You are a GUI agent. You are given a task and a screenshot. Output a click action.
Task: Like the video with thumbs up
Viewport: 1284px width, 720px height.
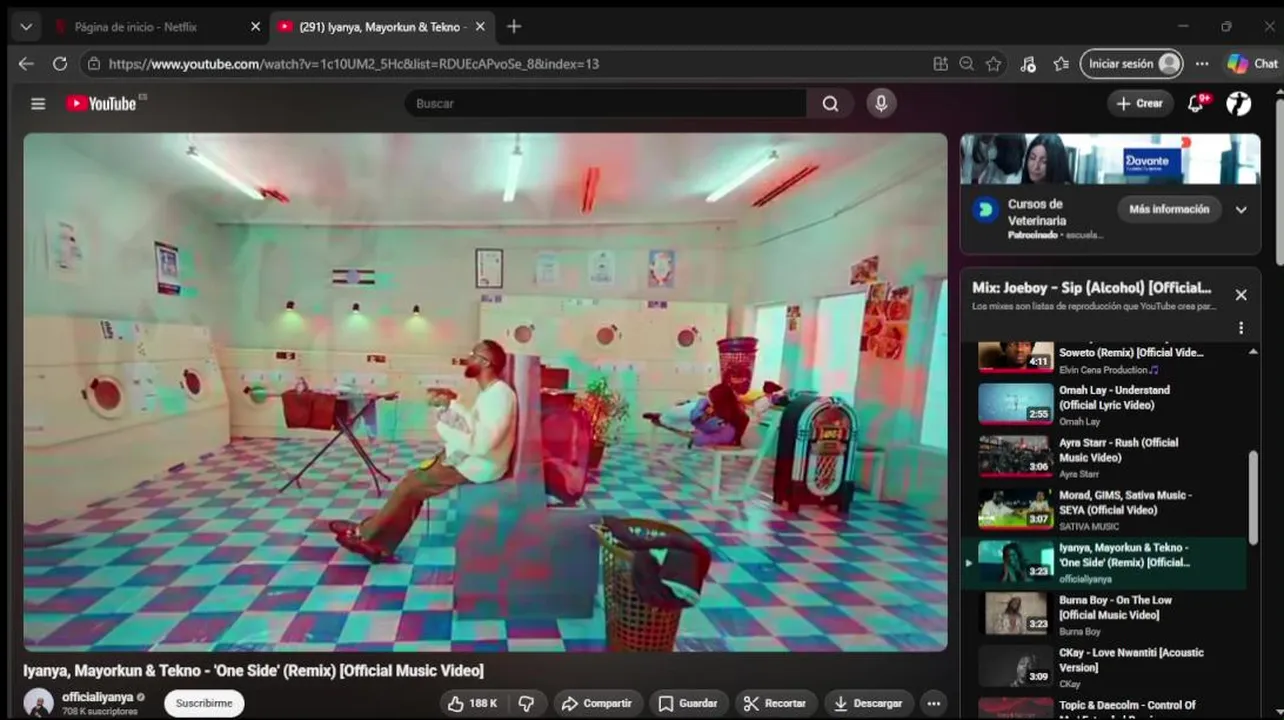(472, 703)
